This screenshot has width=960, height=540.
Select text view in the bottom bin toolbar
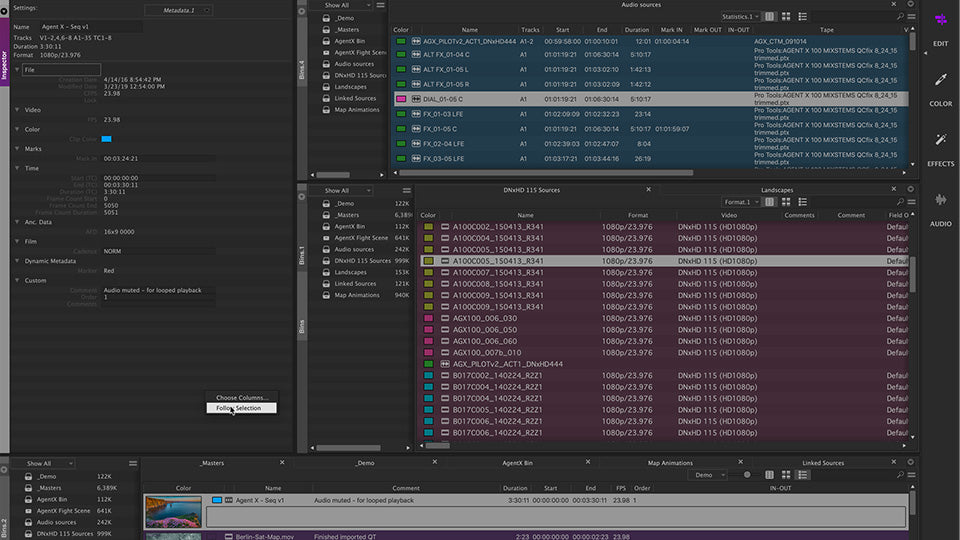(770, 474)
